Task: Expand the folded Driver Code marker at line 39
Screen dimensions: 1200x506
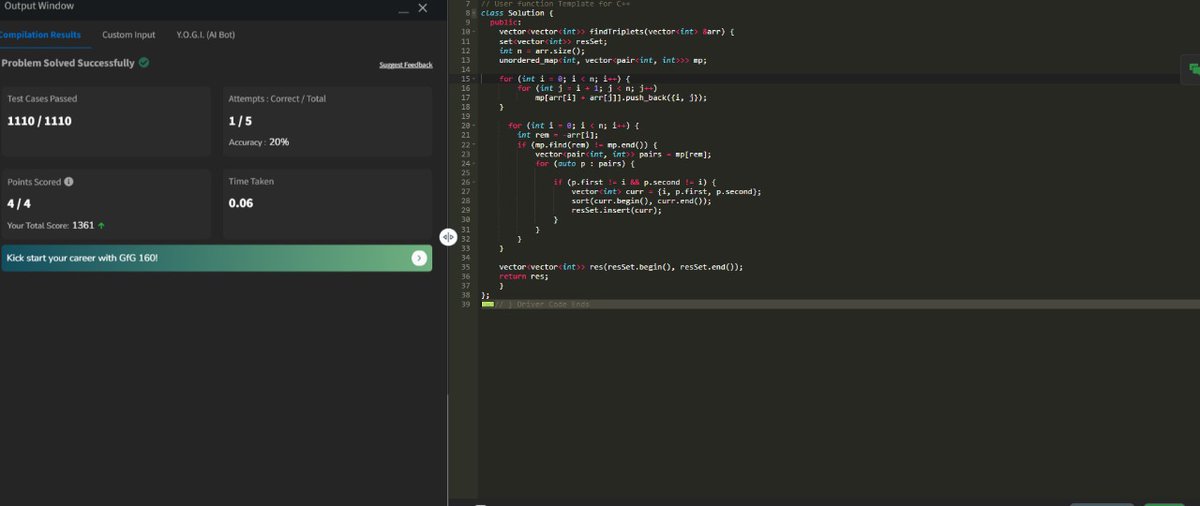Action: pyautogui.click(x=487, y=304)
